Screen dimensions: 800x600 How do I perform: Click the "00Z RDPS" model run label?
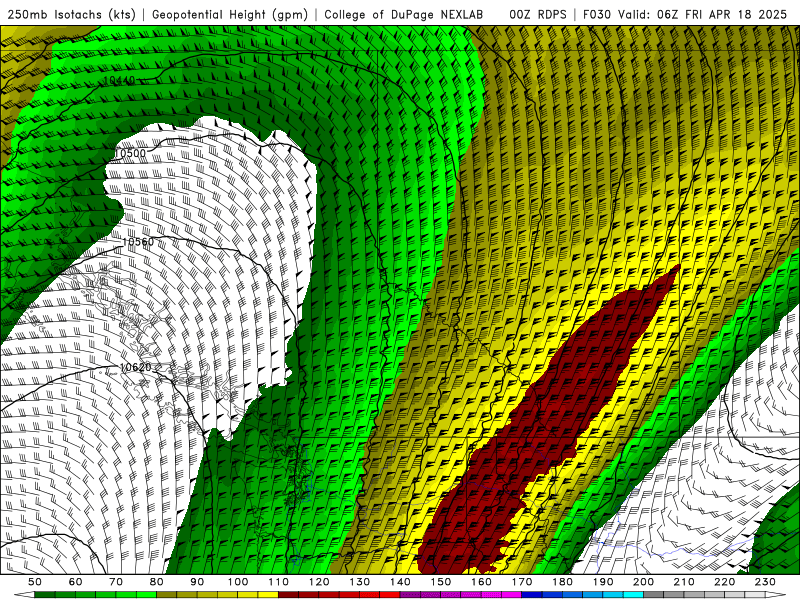coord(537,14)
